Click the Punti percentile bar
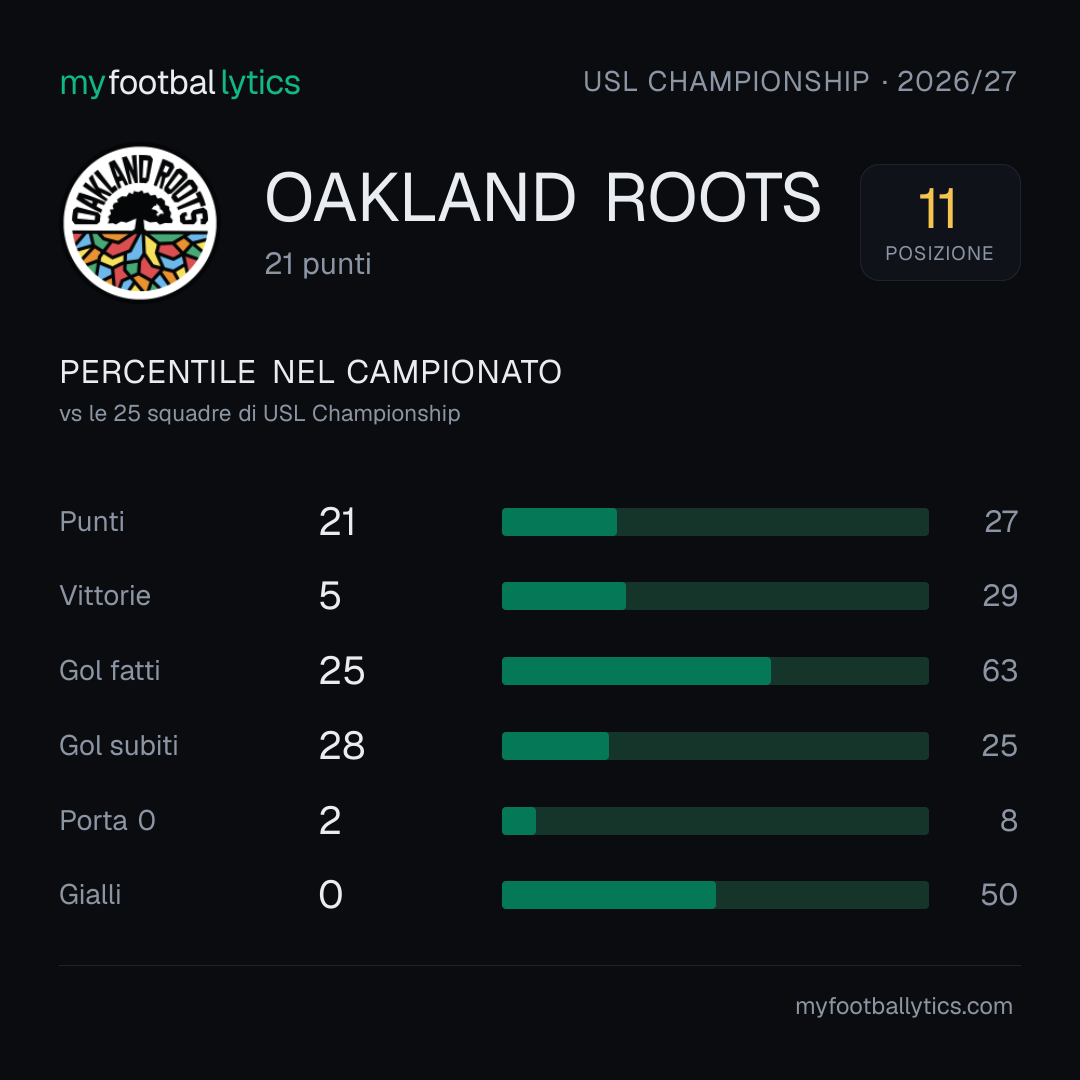Viewport: 1080px width, 1080px height. pyautogui.click(x=715, y=522)
